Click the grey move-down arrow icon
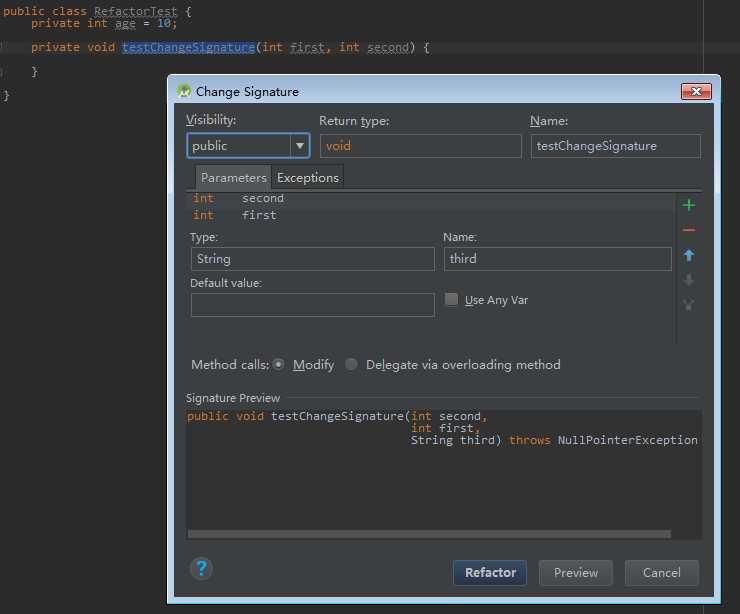Image resolution: width=740 pixels, height=614 pixels. click(689, 280)
